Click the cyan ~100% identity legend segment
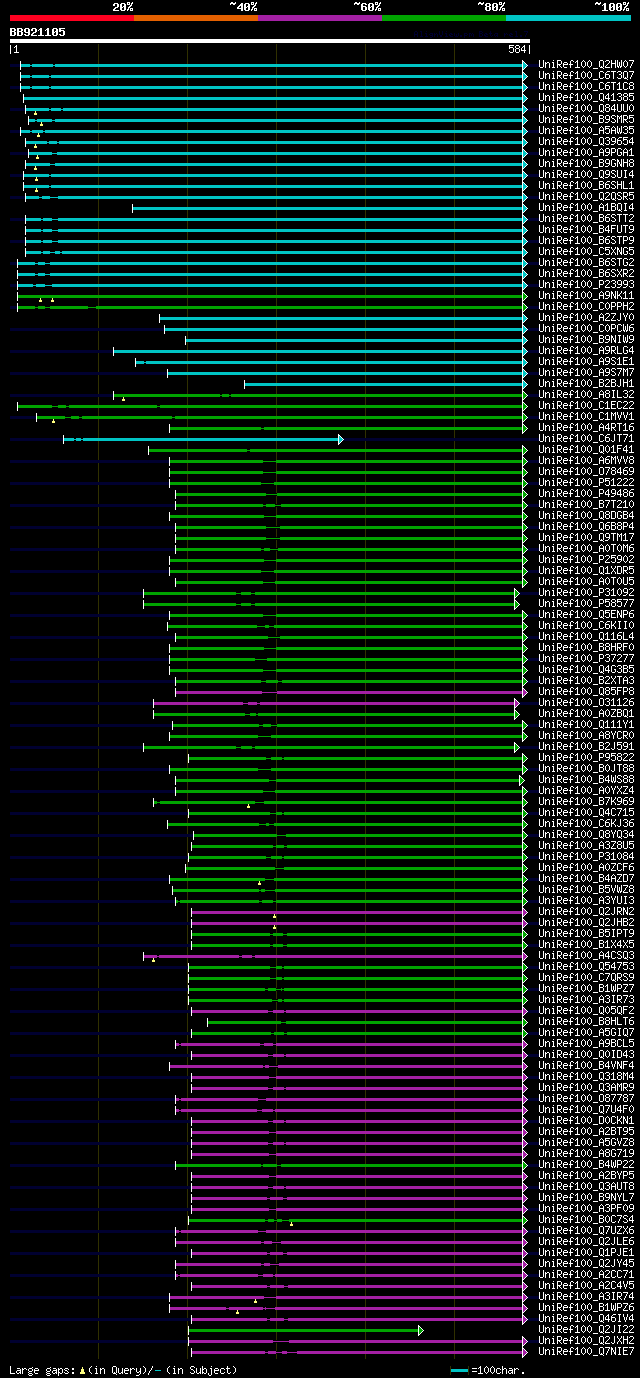Viewport: 640px width, 1378px height. 568,17
